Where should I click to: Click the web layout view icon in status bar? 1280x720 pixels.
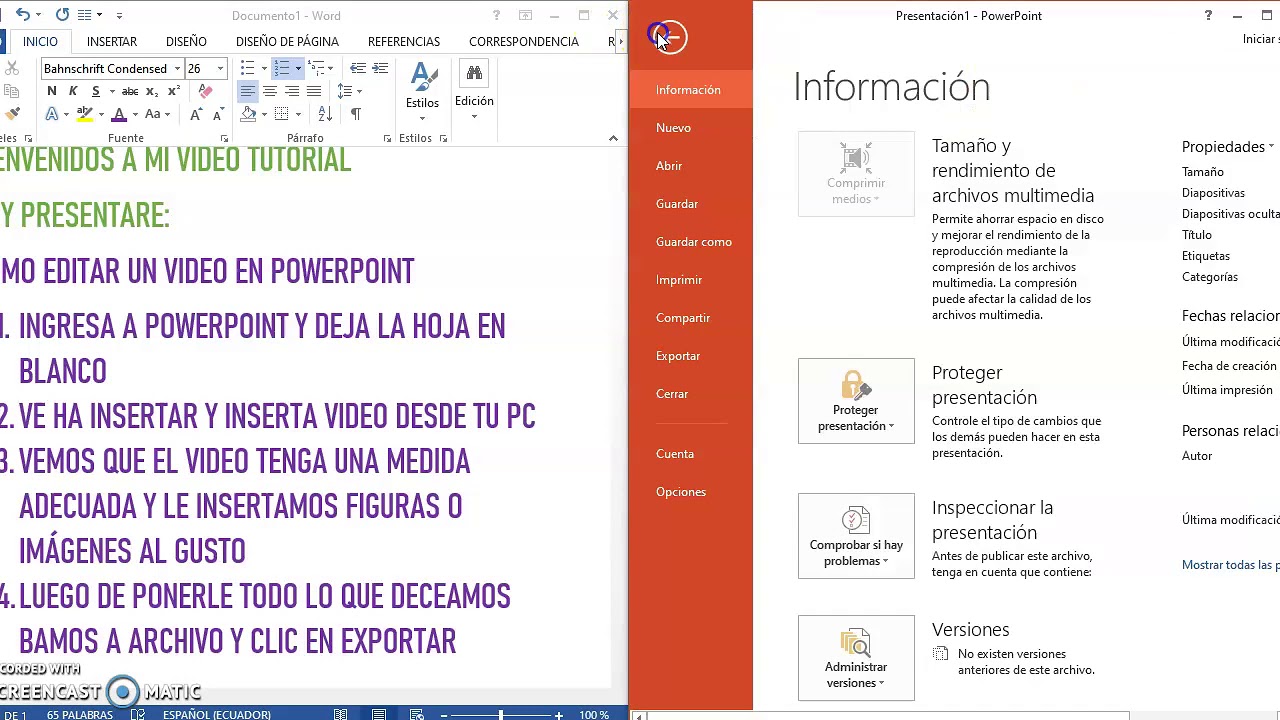(417, 714)
